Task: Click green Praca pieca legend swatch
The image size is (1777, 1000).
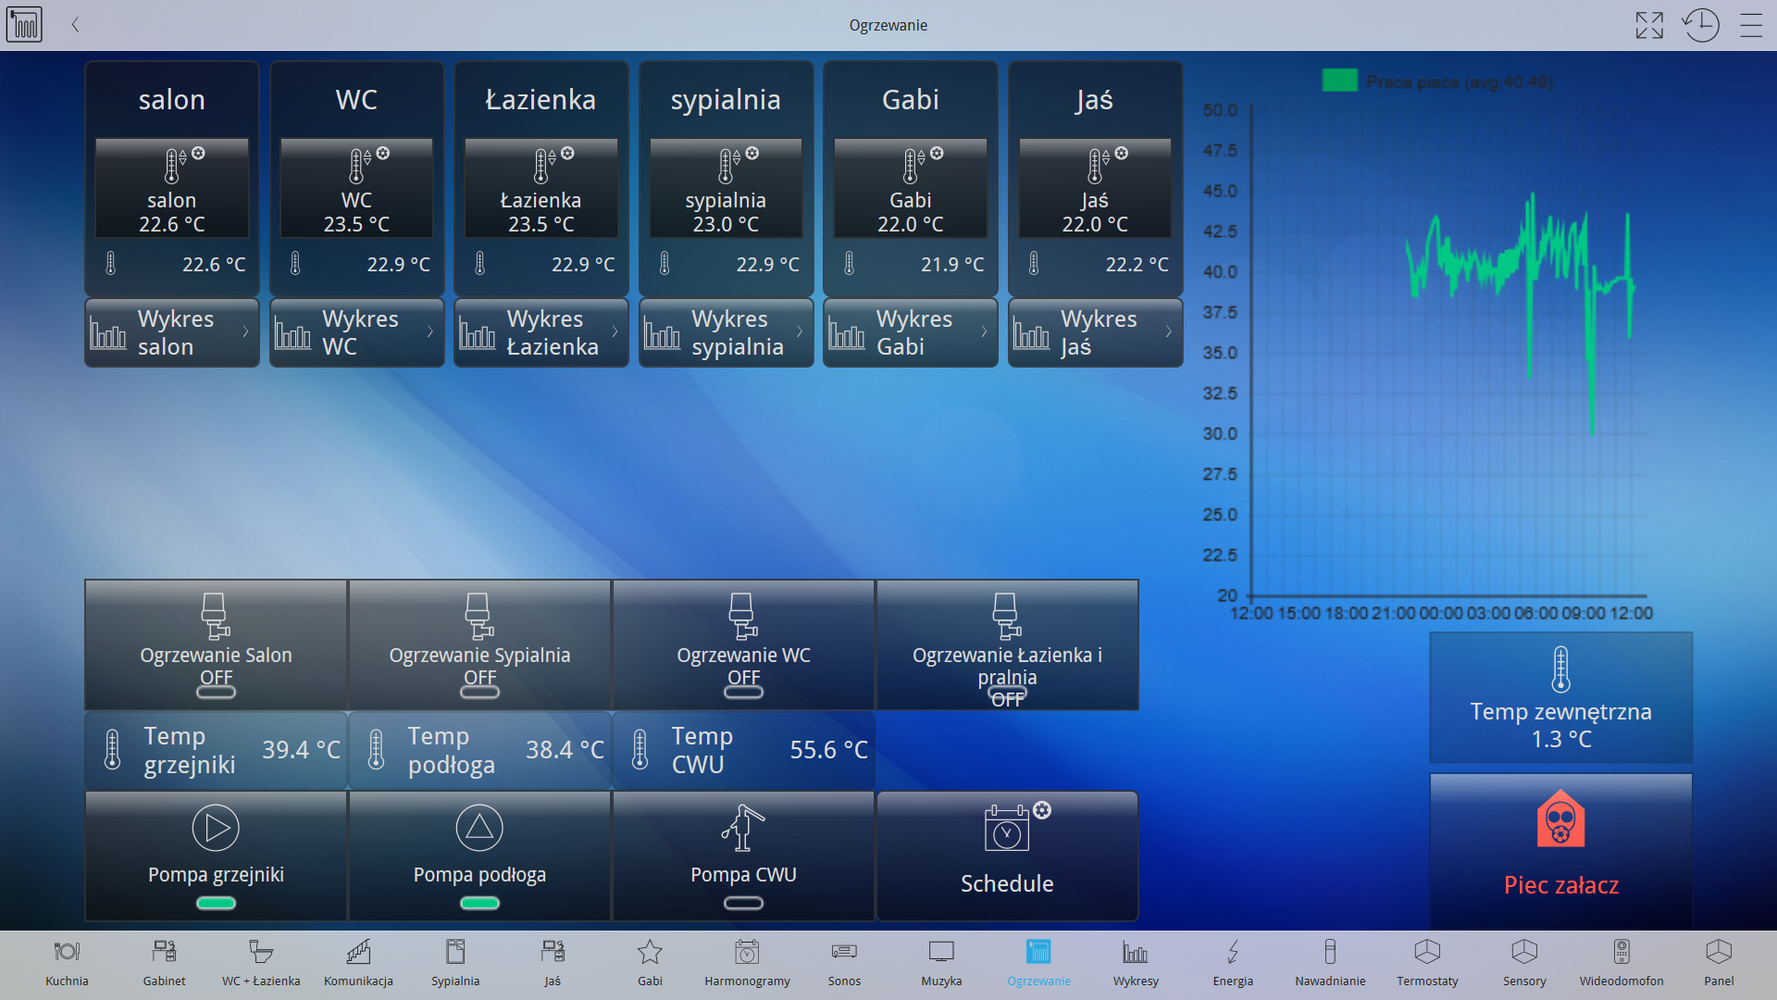Action: pyautogui.click(x=1339, y=81)
